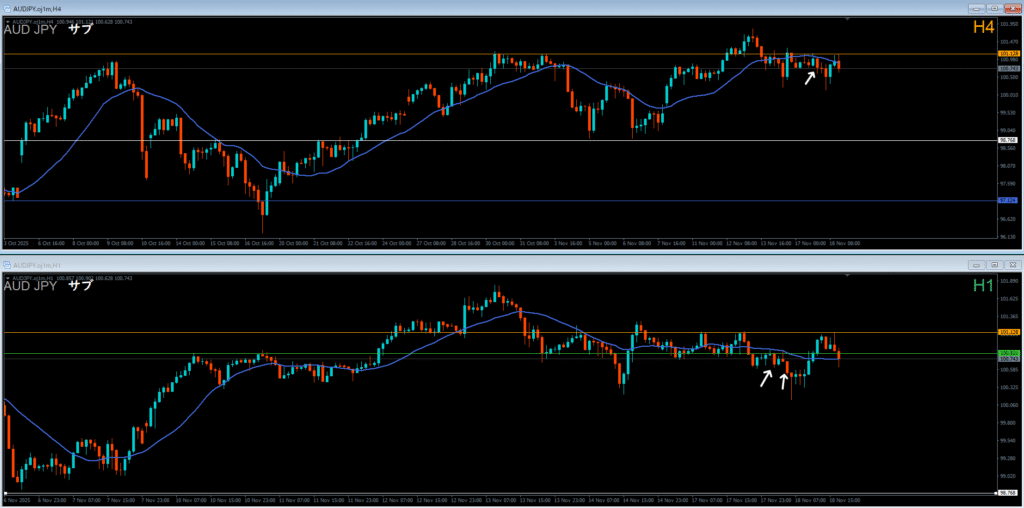Select the right white arrow on H1 chart
1024x508 pixels.
[784, 381]
